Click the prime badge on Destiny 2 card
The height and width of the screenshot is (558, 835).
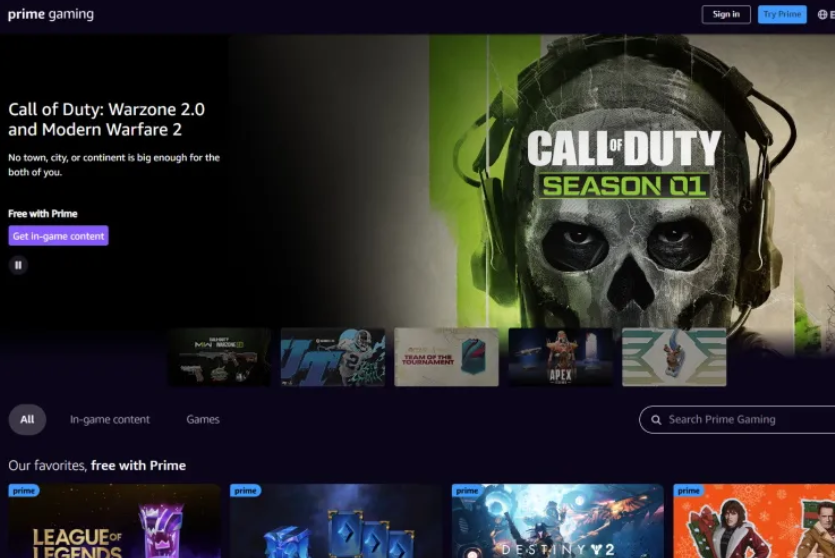pos(467,490)
